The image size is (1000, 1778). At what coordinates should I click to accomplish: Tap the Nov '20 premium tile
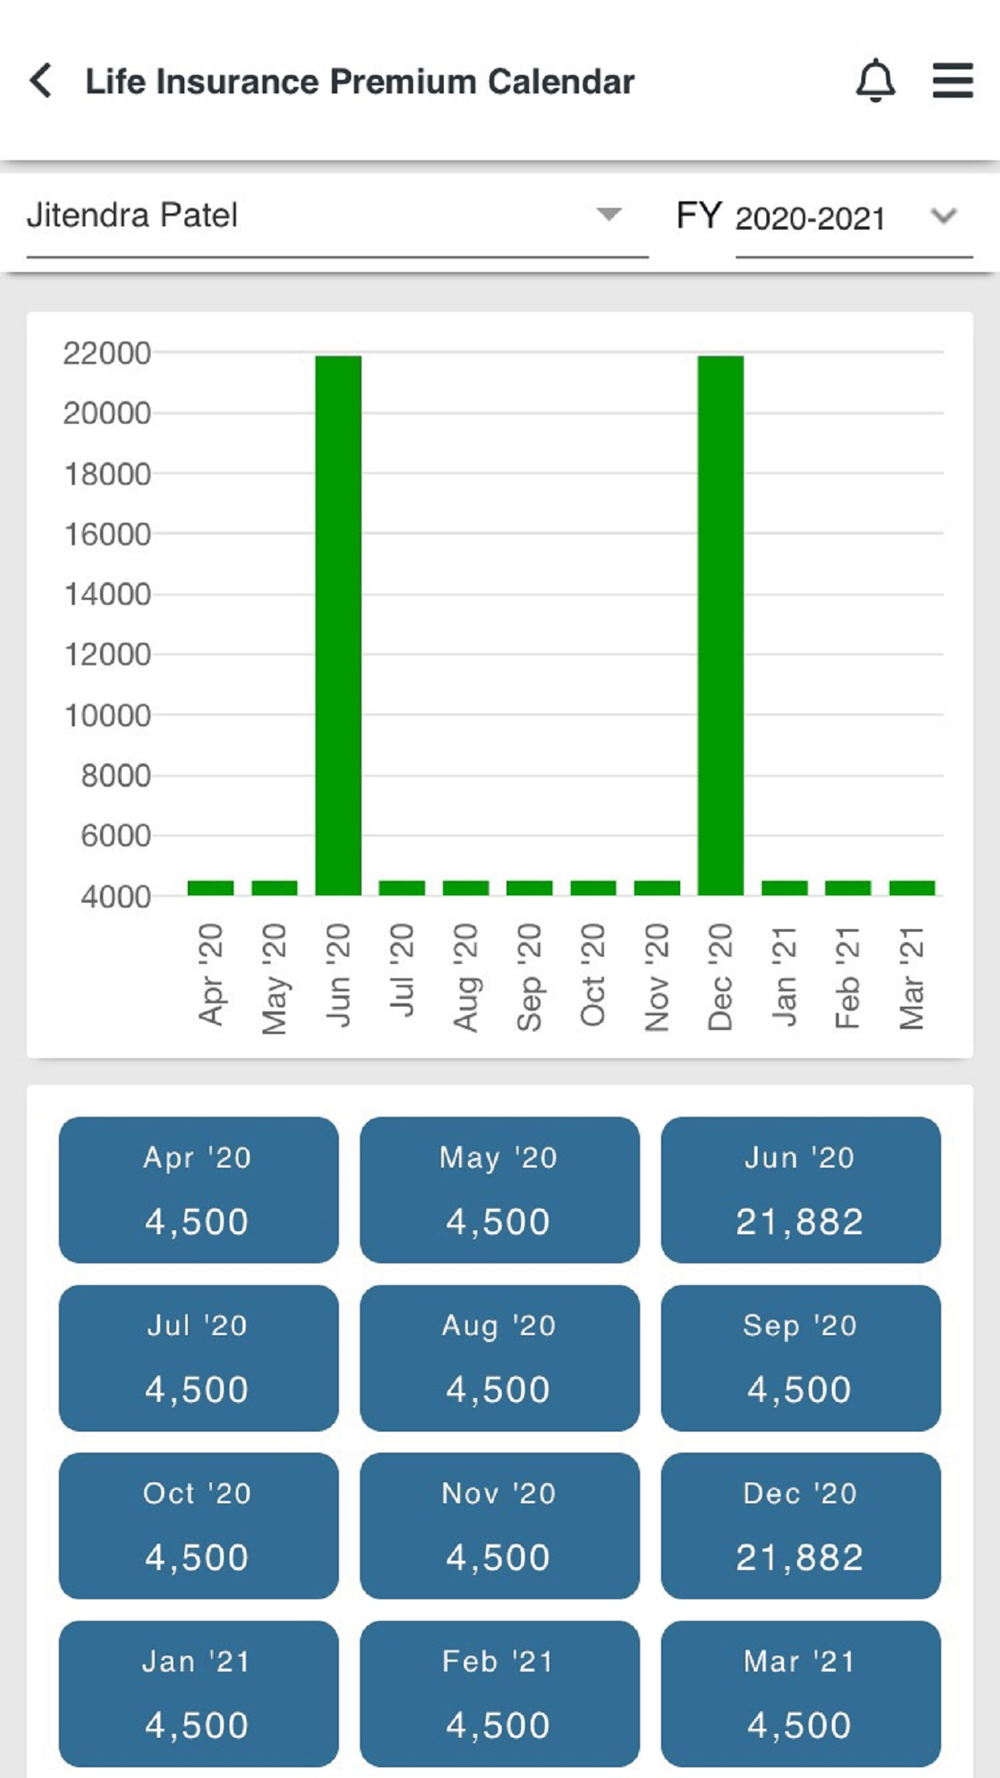500,1526
